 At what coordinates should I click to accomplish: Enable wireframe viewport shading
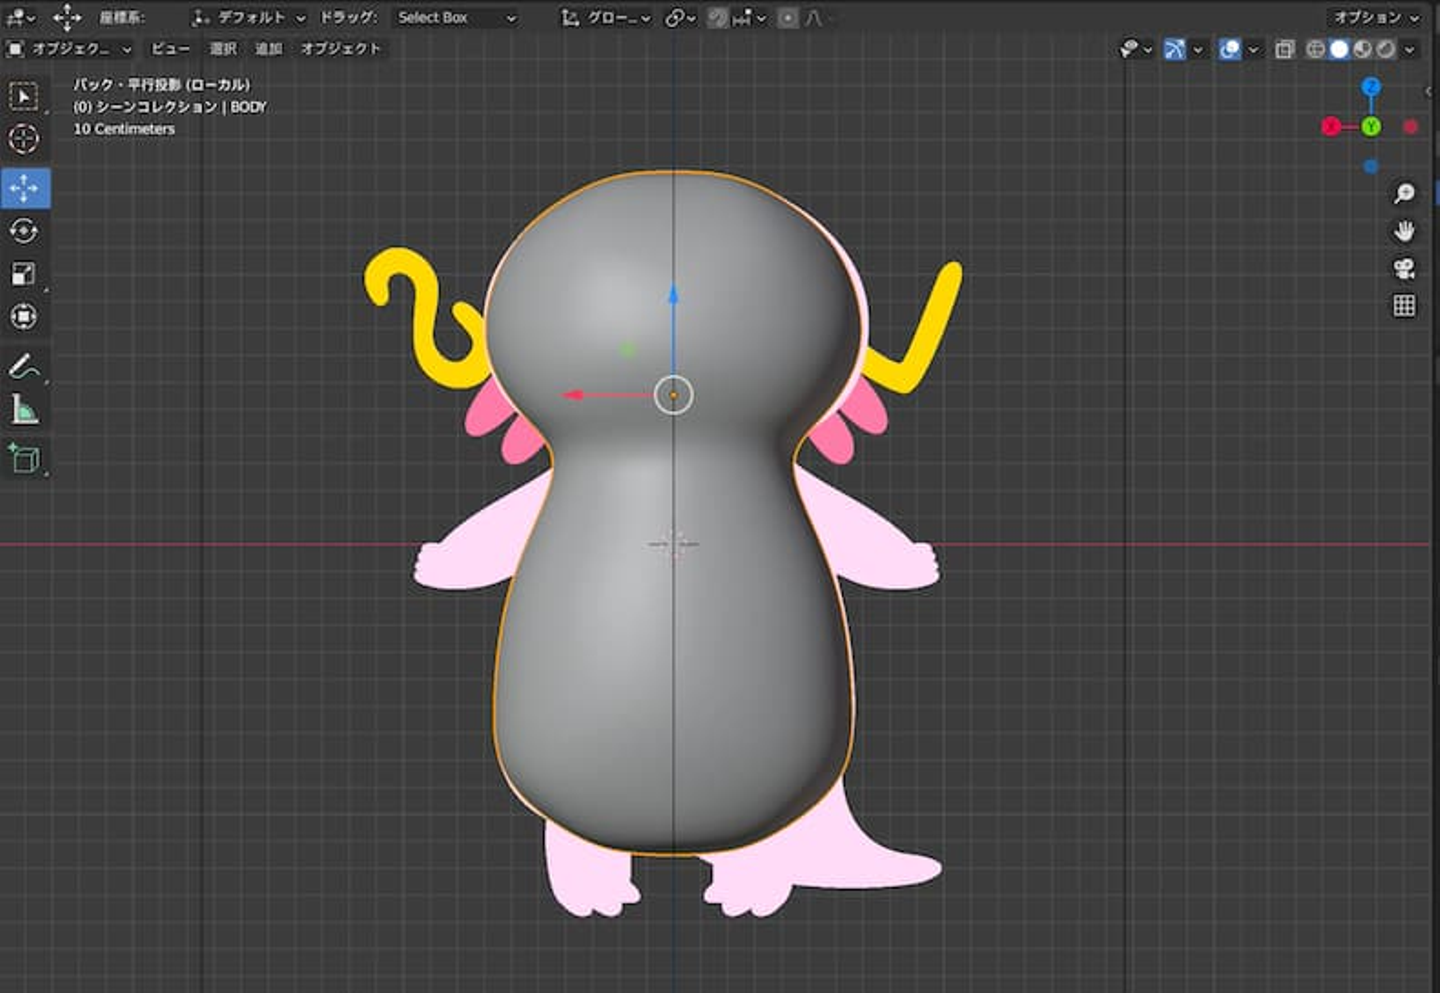[1316, 49]
